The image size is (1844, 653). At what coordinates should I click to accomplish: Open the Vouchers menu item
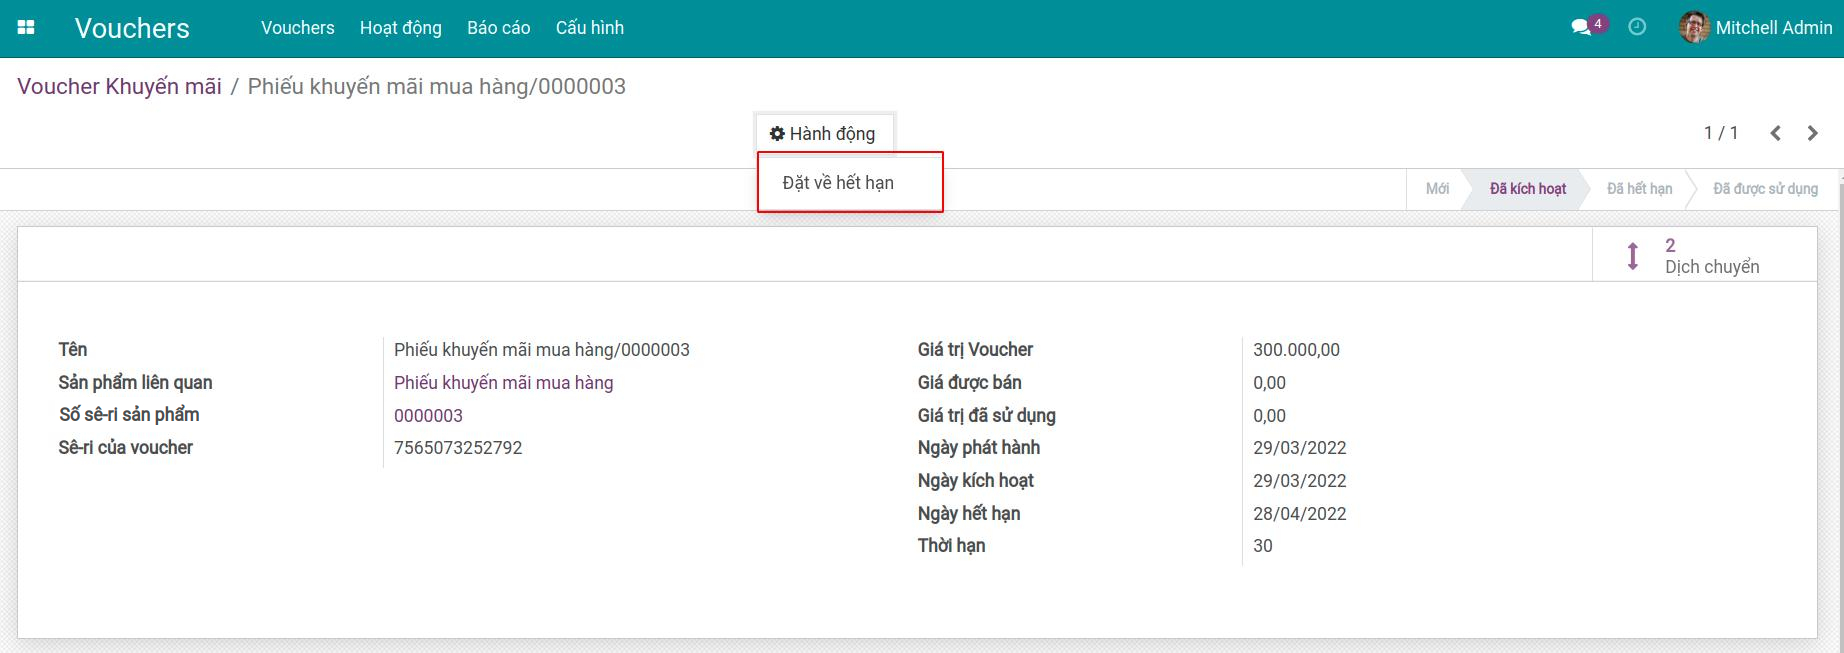tap(298, 28)
